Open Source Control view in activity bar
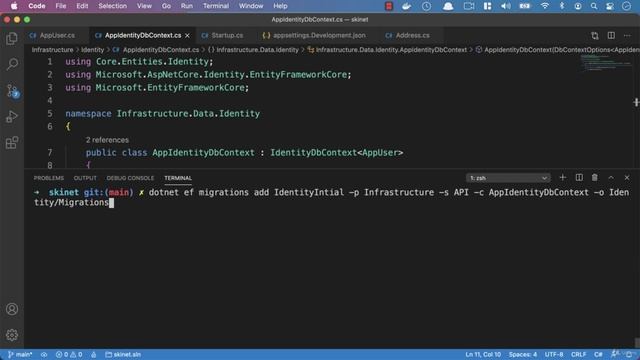The width and height of the screenshot is (640, 360). pos(12,91)
